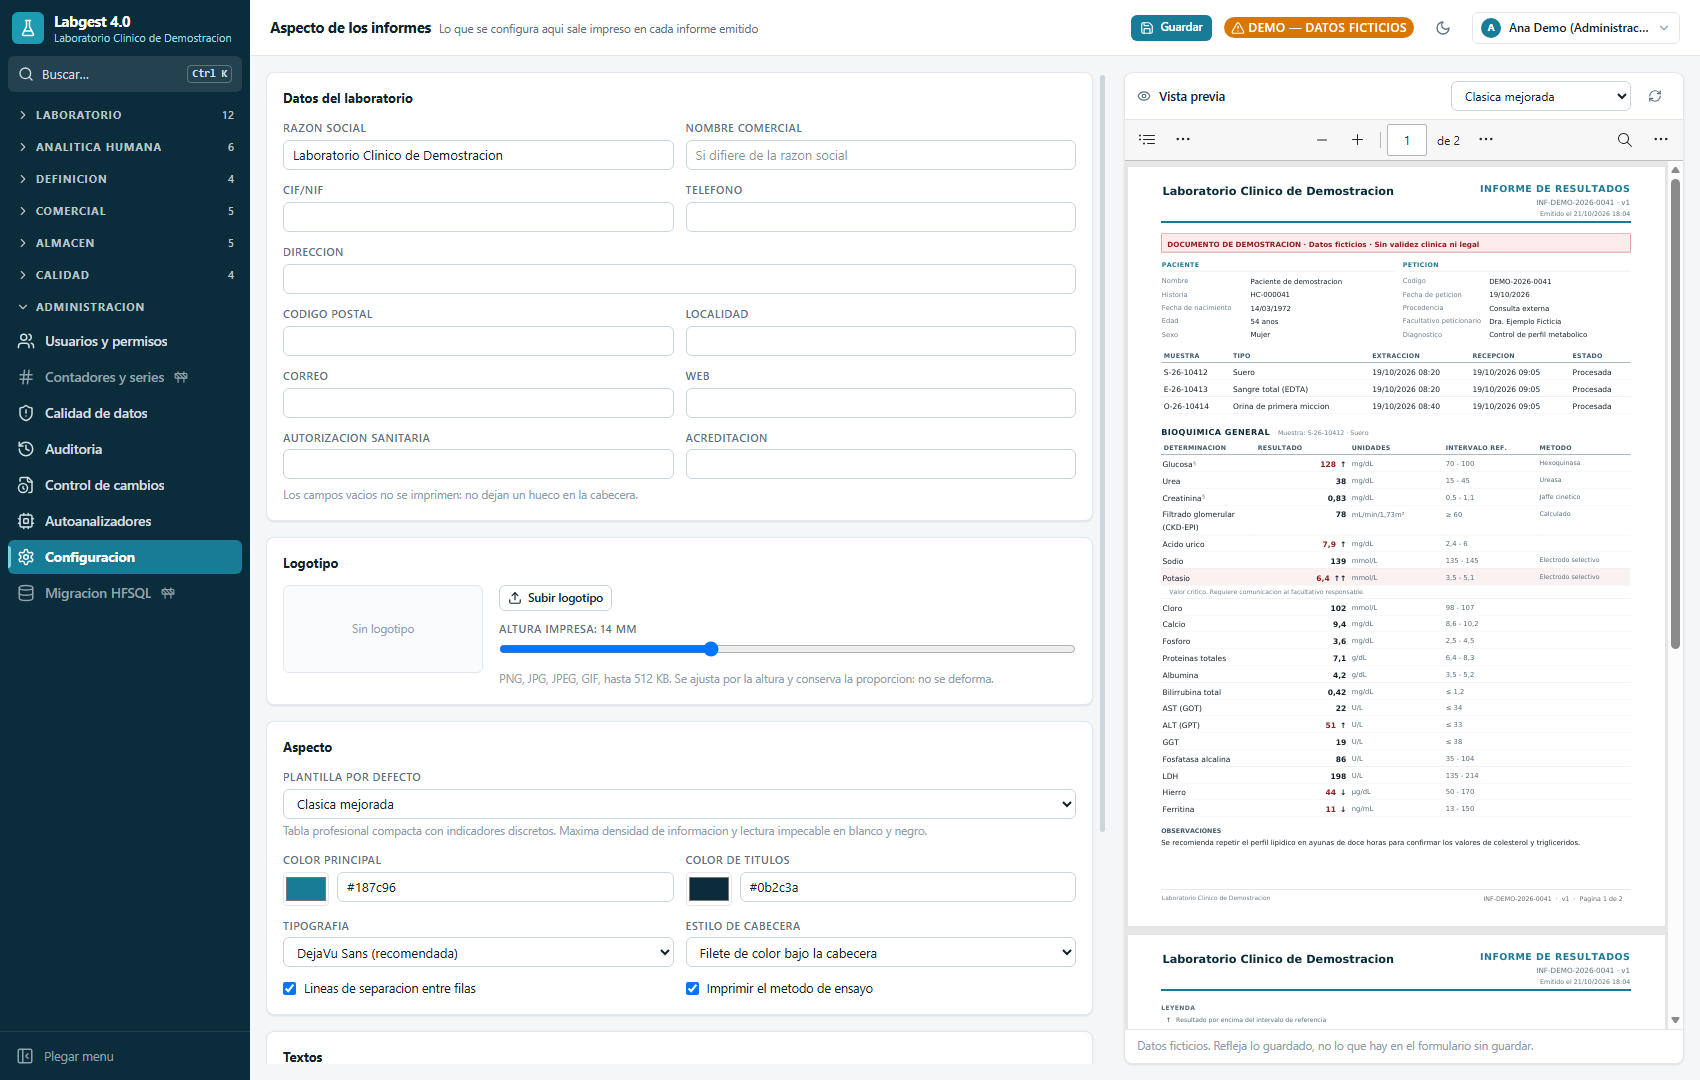
Task: Click the preview page number field
Action: click(x=1407, y=140)
